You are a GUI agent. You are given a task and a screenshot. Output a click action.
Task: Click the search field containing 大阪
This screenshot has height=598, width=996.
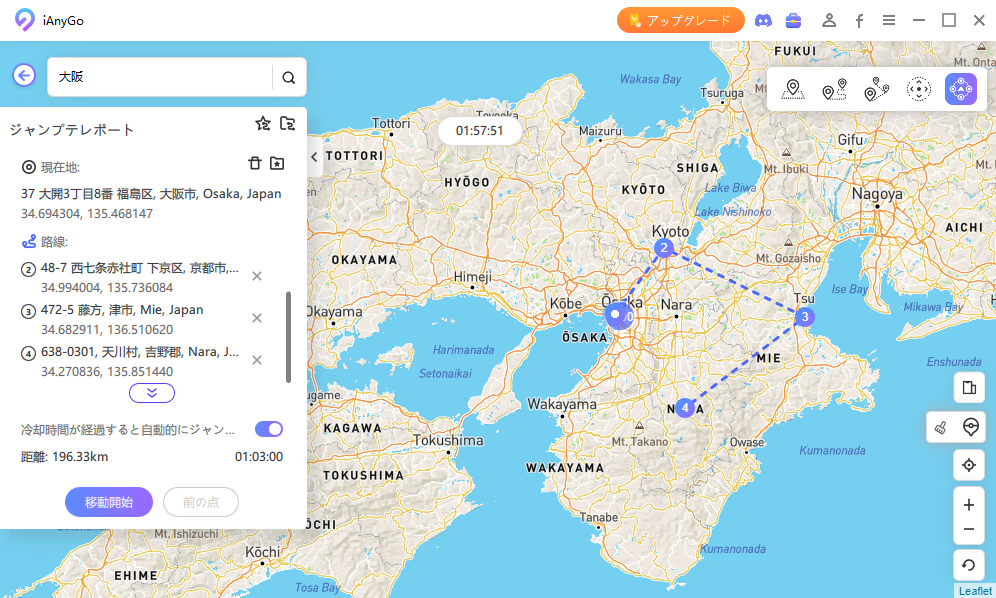[x=160, y=77]
